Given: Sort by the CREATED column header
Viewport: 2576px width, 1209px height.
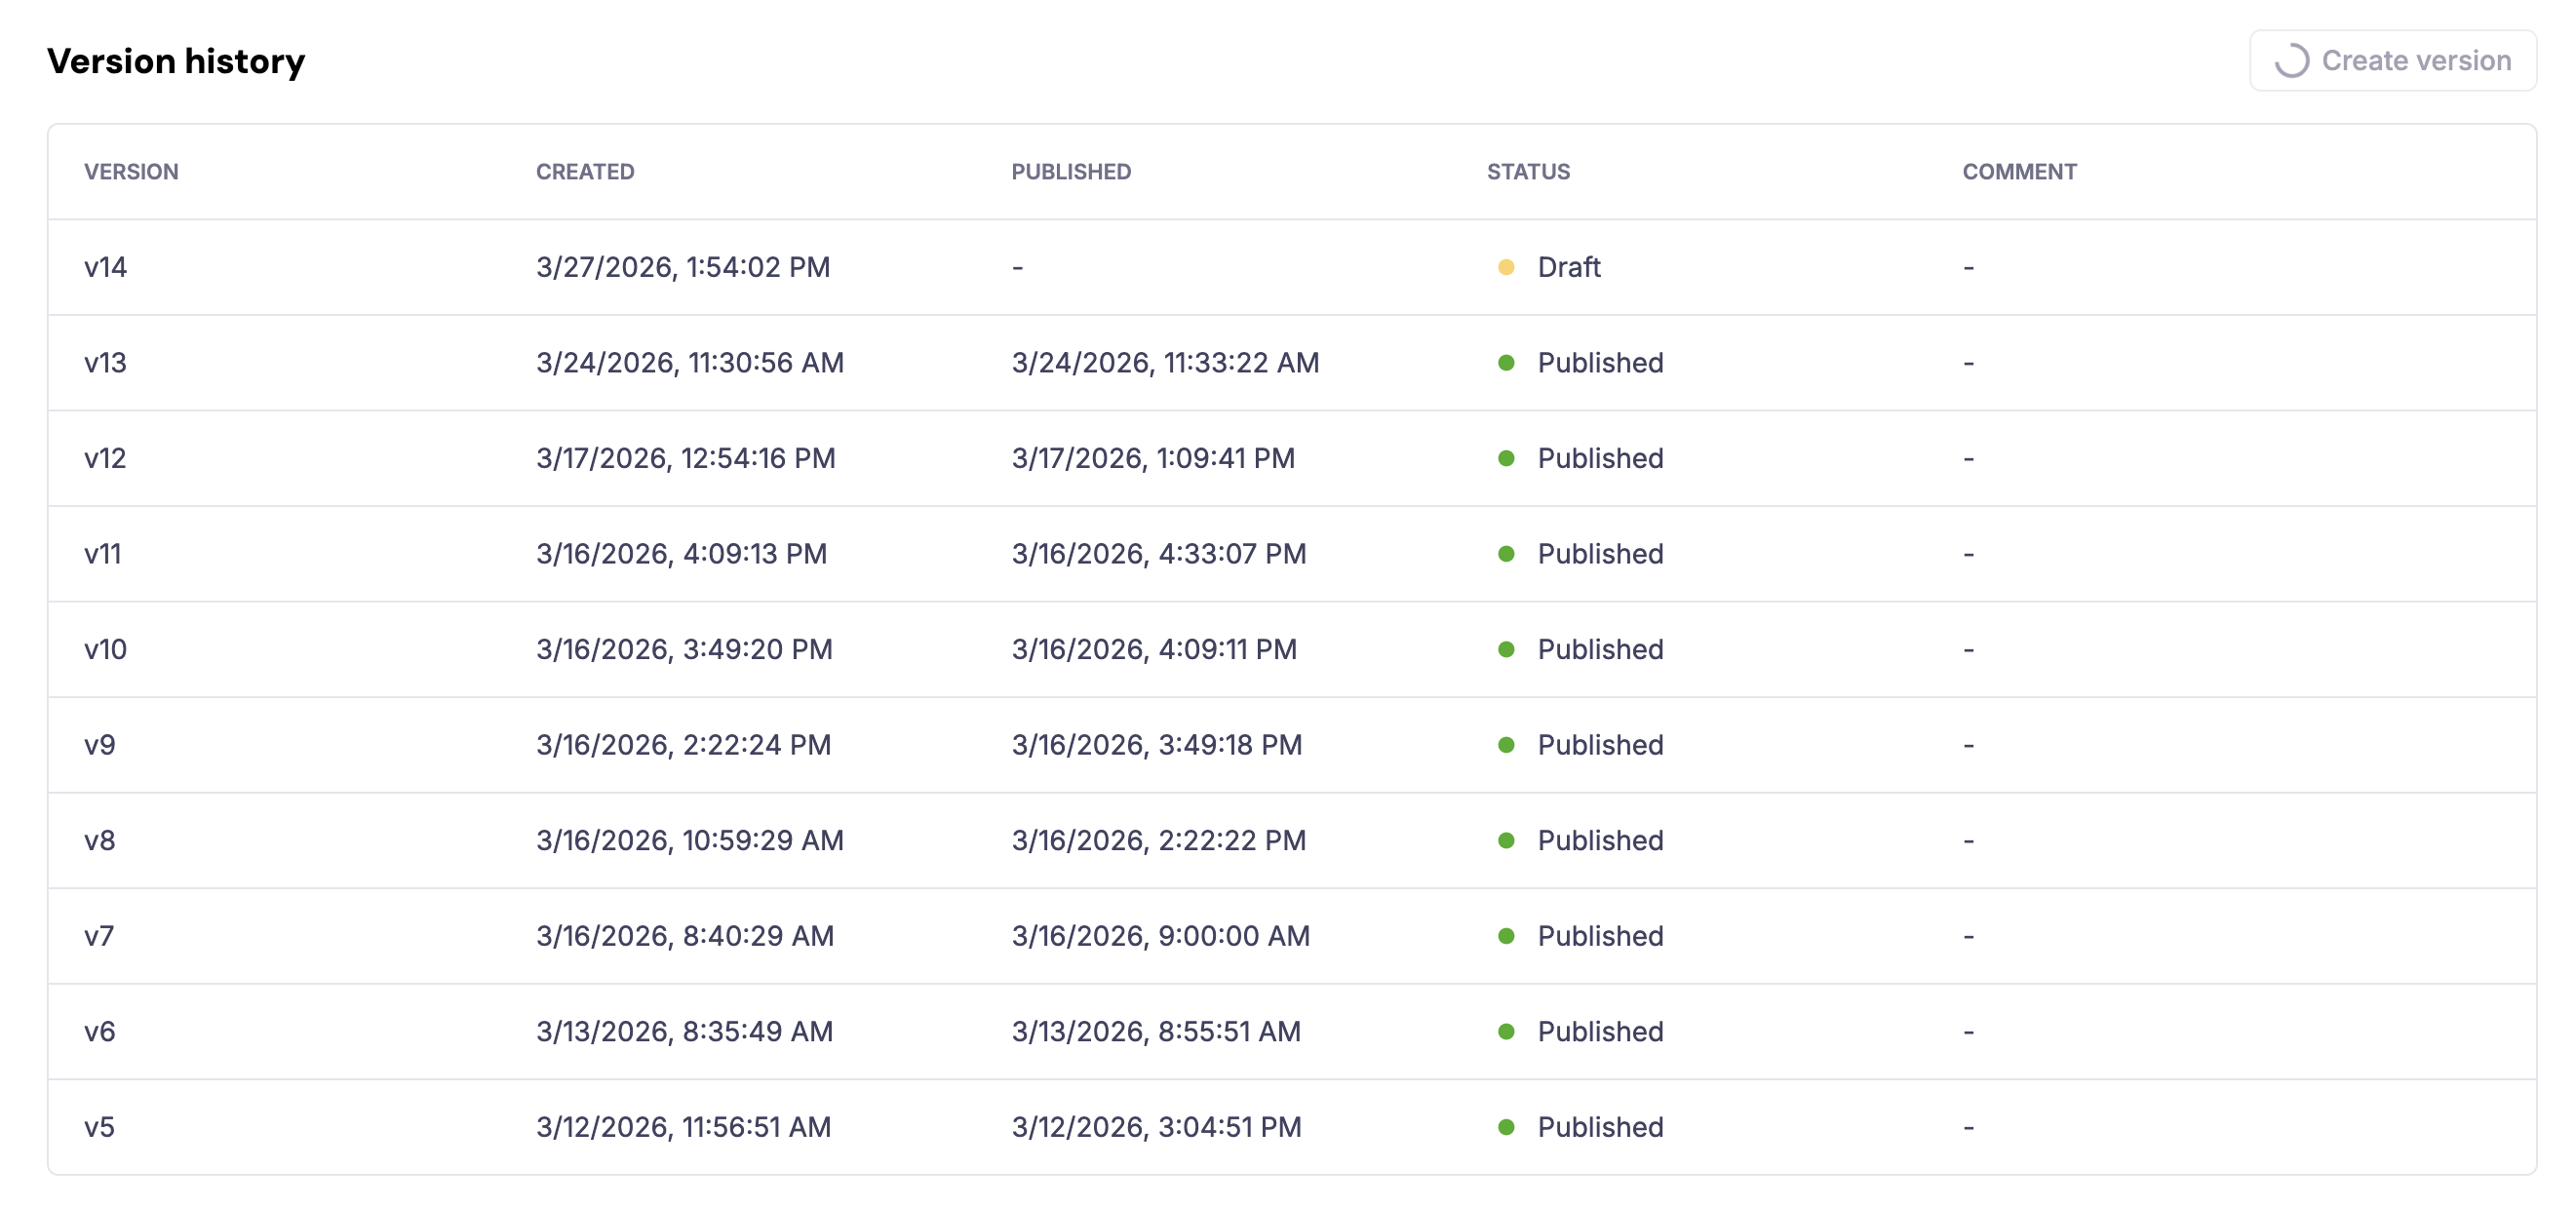Looking at the screenshot, I should click(585, 171).
